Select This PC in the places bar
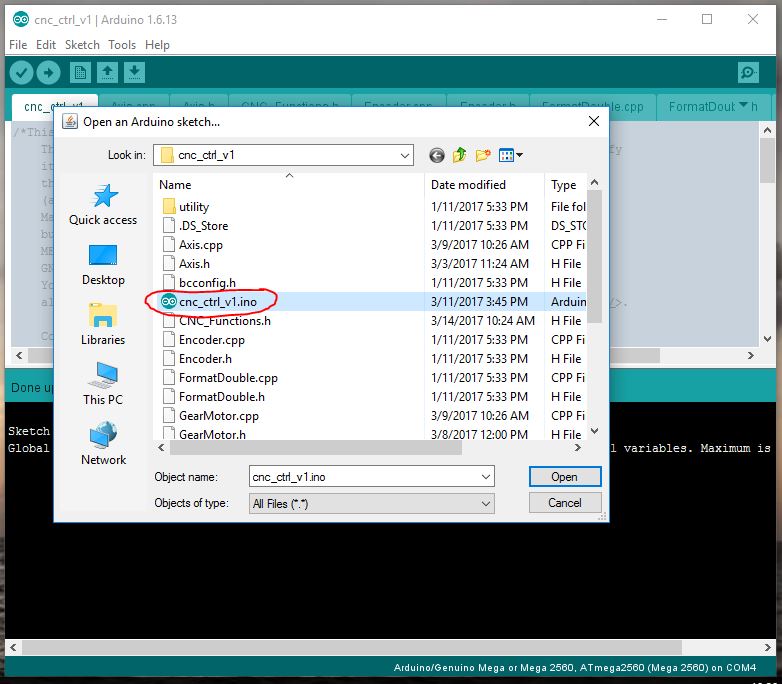This screenshot has height=684, width=782. (103, 384)
